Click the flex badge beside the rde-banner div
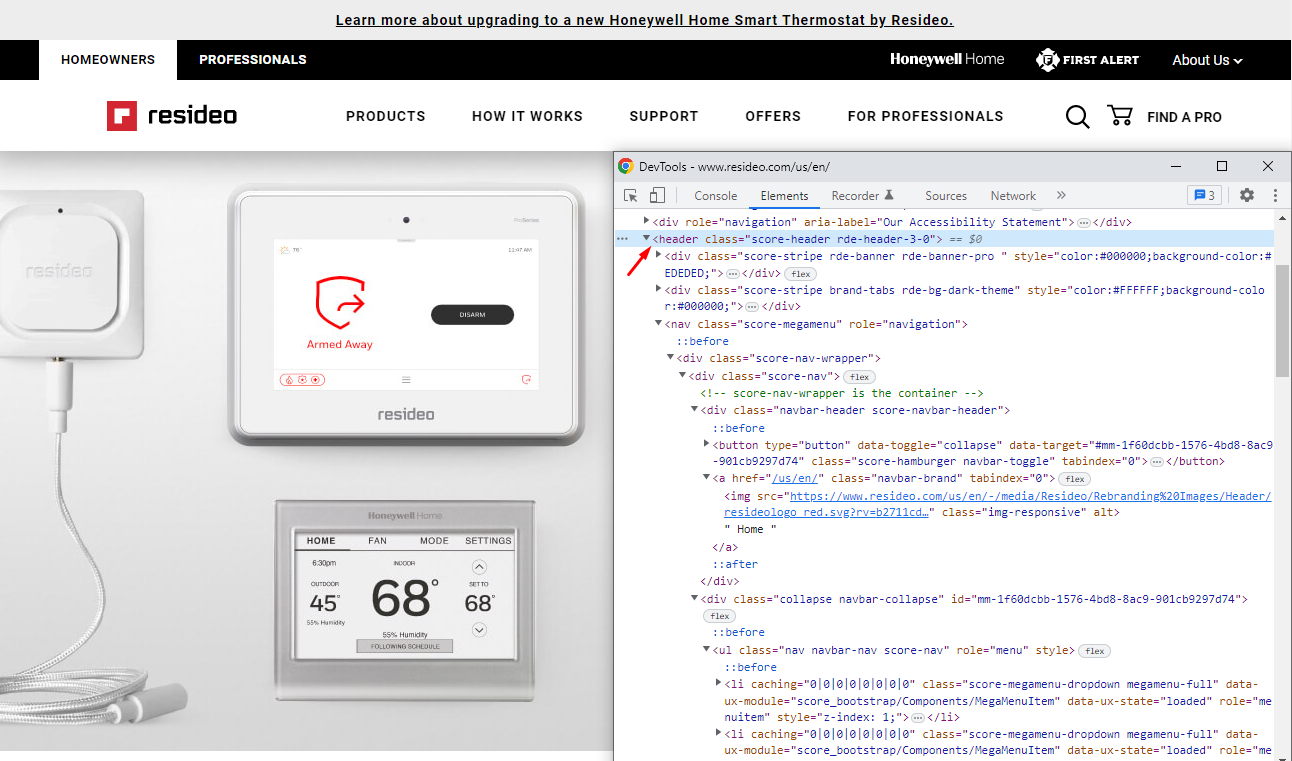Viewport: 1292px width, 761px height. coord(799,274)
